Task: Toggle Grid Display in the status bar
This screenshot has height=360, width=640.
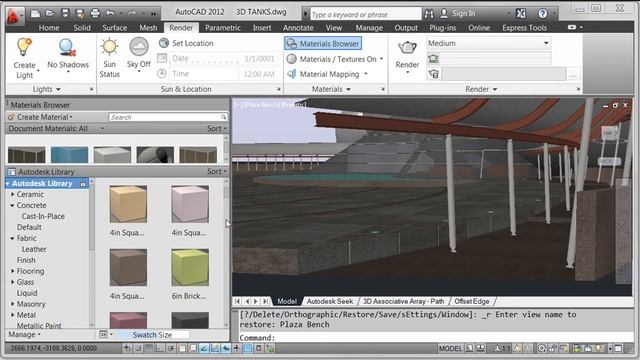Action: click(x=149, y=348)
